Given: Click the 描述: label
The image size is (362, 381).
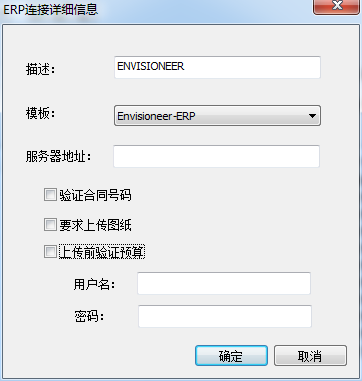Looking at the screenshot, I should [40, 69].
